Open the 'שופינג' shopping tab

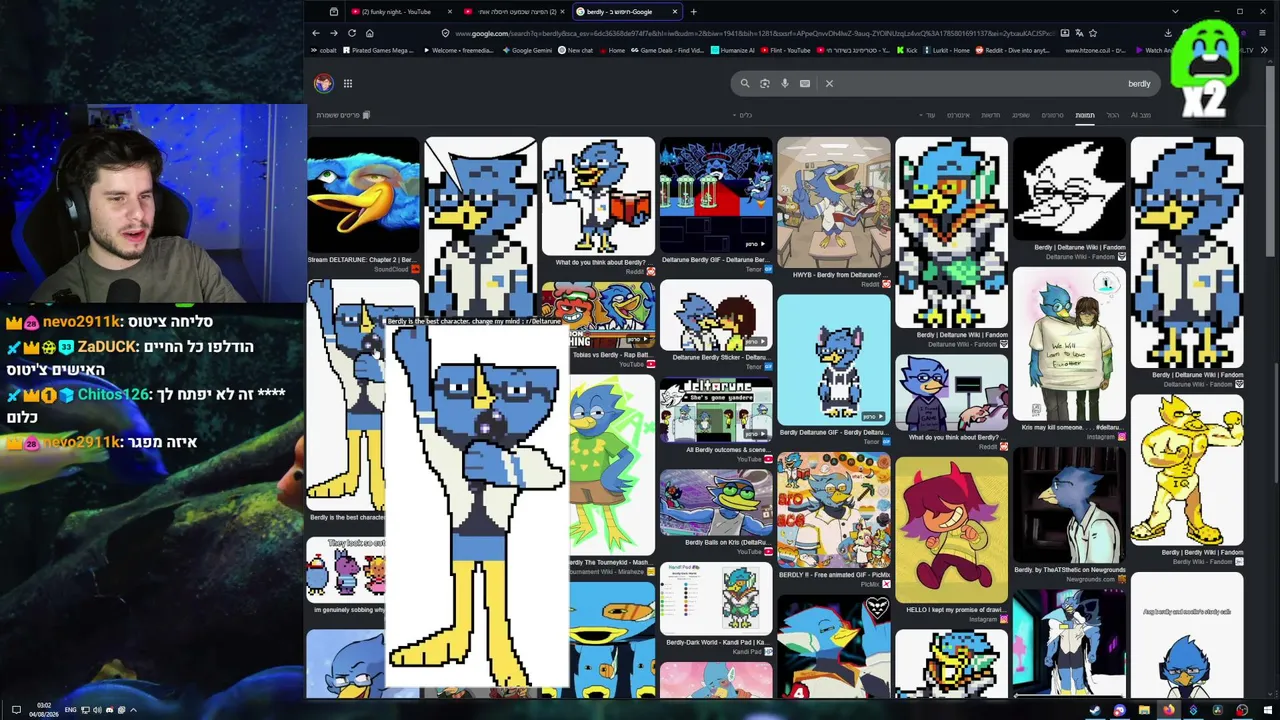[1021, 115]
